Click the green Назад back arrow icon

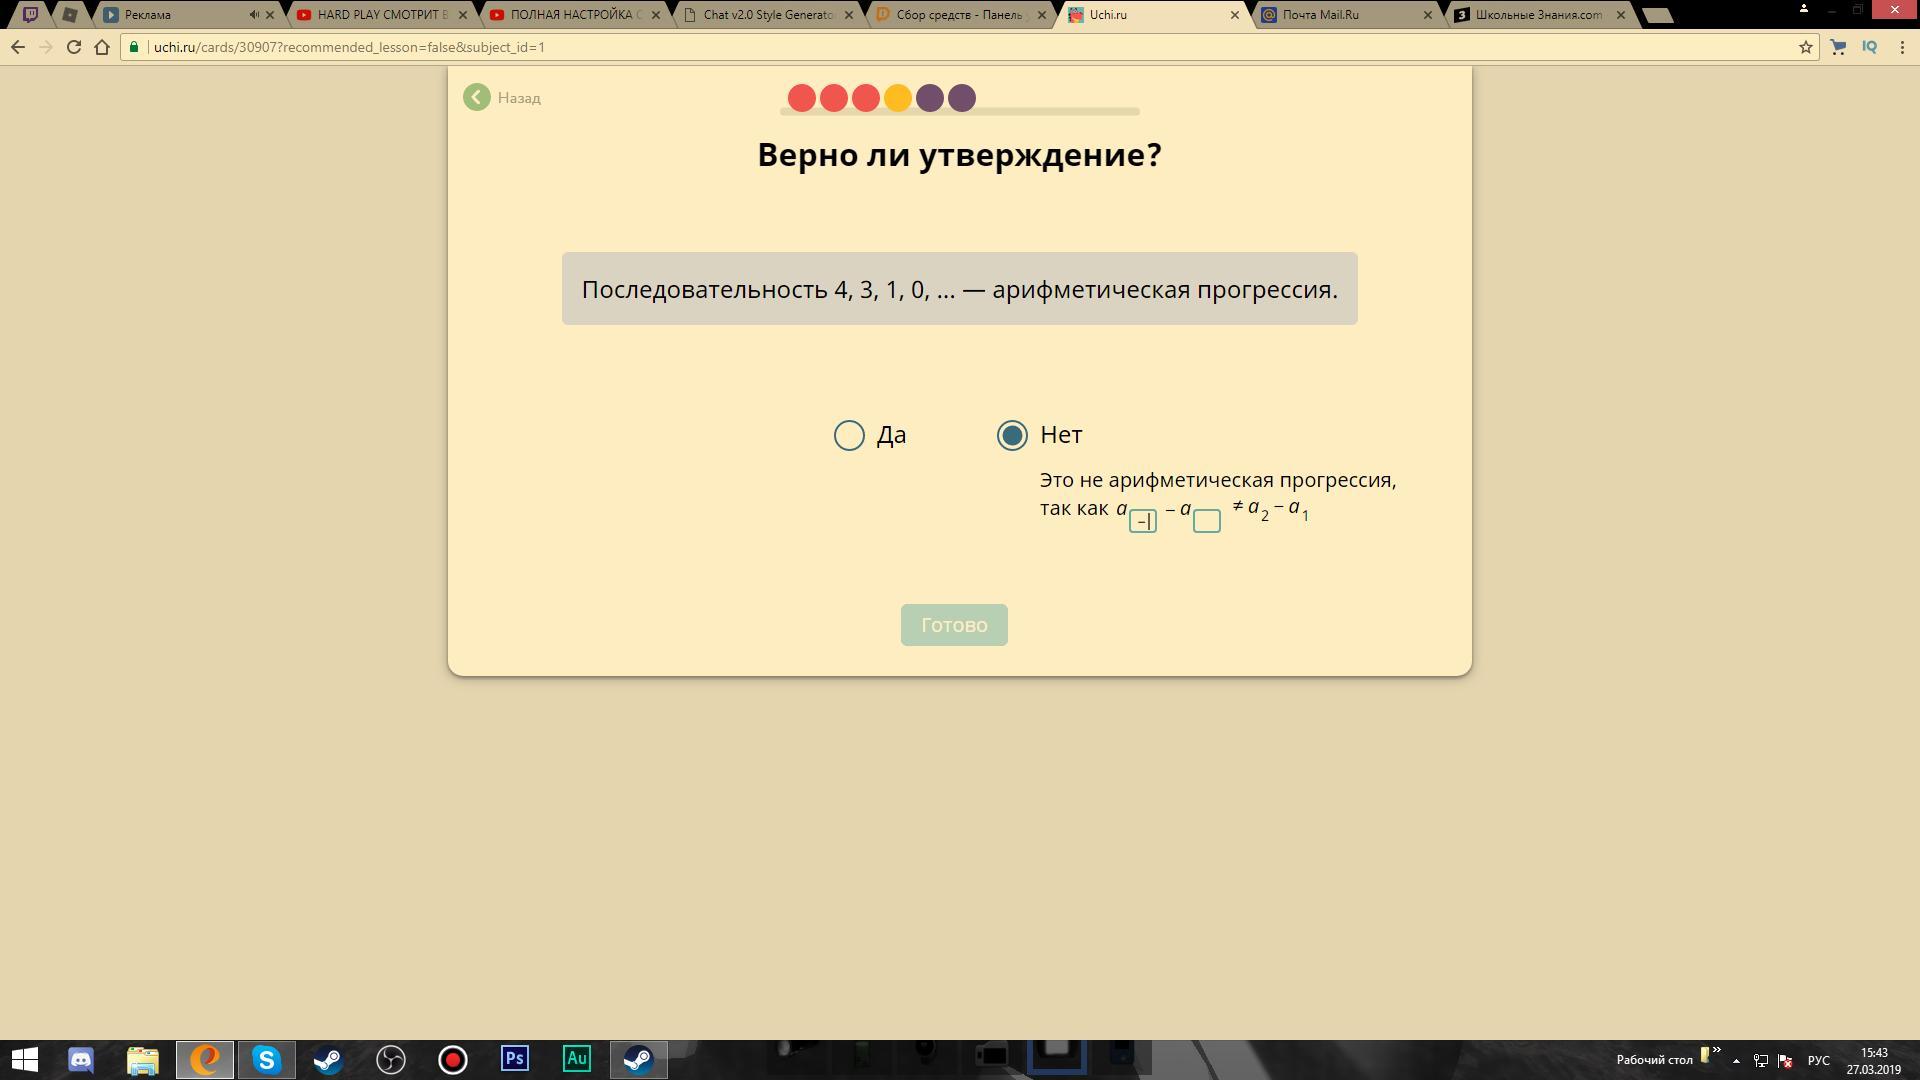point(477,97)
